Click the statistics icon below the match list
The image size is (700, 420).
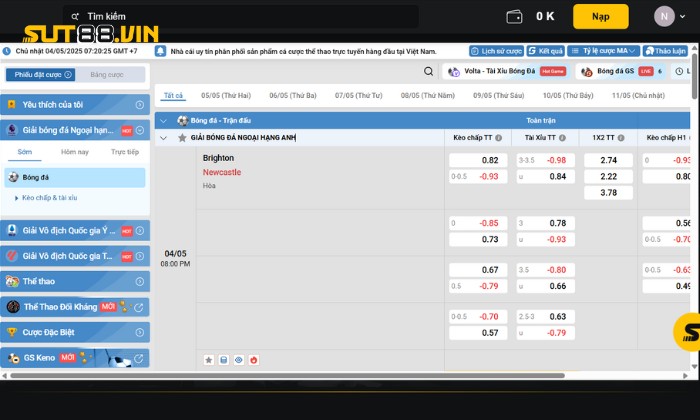[x=224, y=359]
